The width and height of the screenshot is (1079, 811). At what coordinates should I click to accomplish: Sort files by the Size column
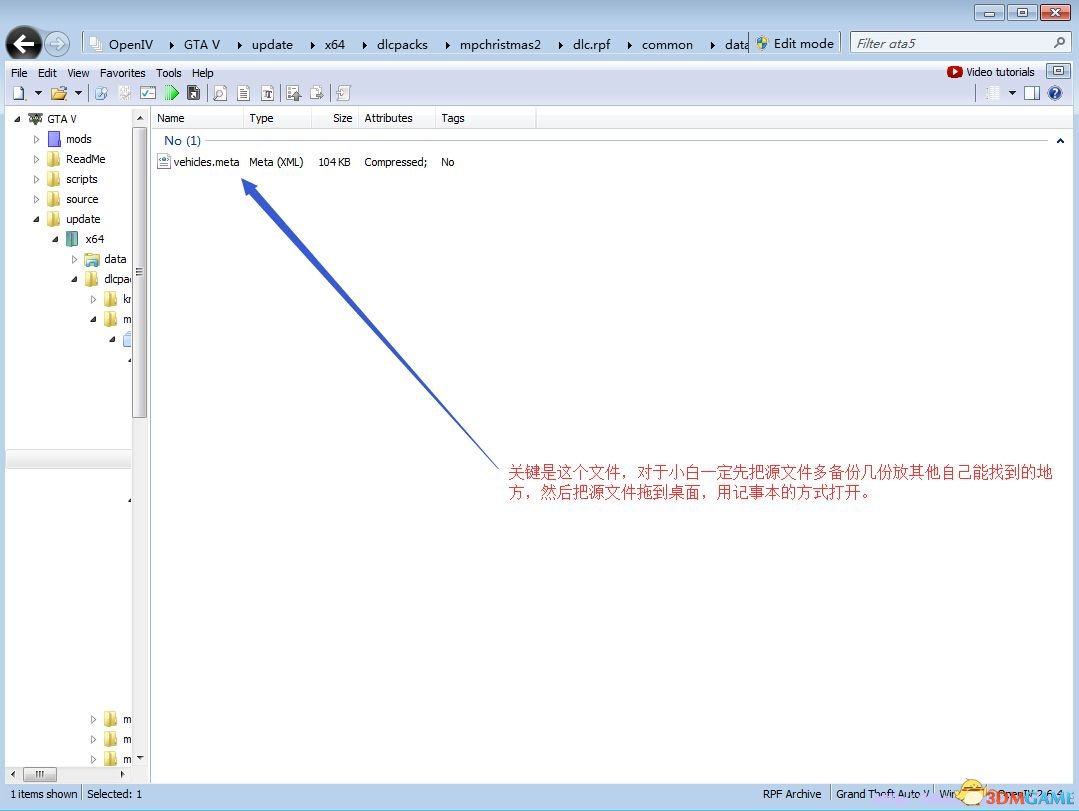334,118
